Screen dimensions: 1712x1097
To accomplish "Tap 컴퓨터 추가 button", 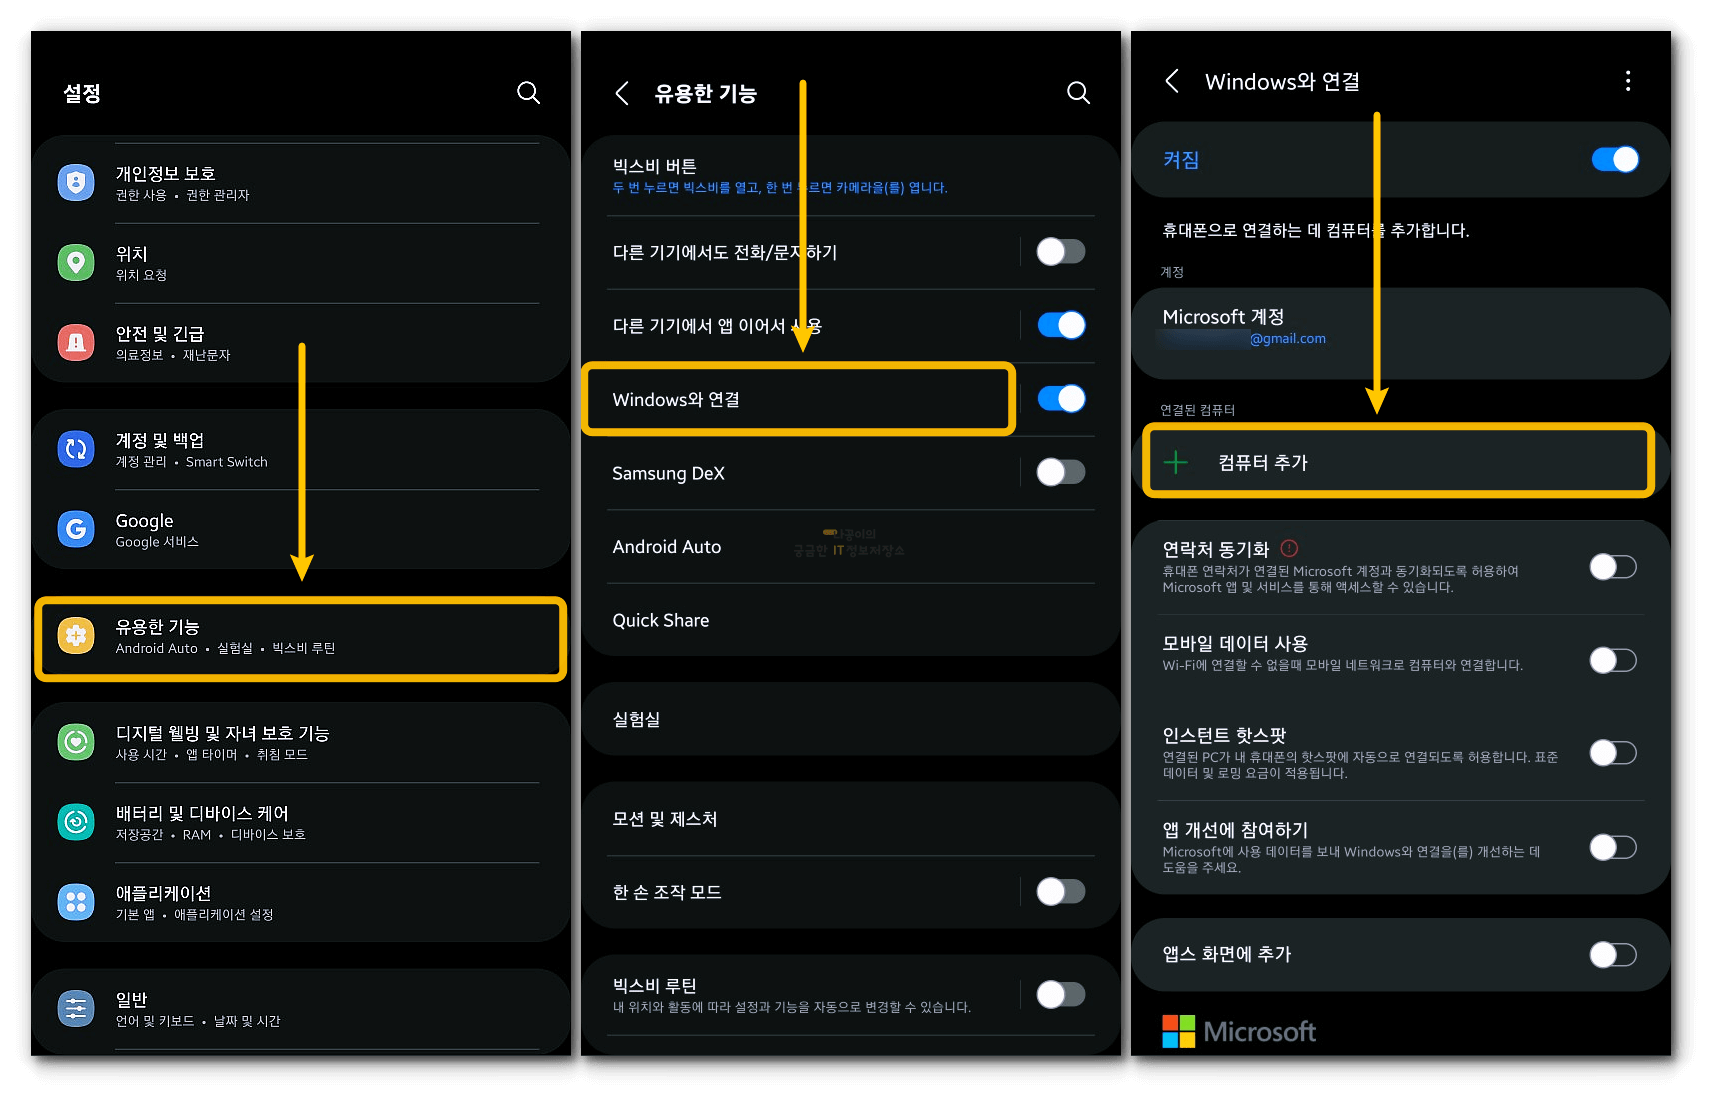I will pos(1398,461).
